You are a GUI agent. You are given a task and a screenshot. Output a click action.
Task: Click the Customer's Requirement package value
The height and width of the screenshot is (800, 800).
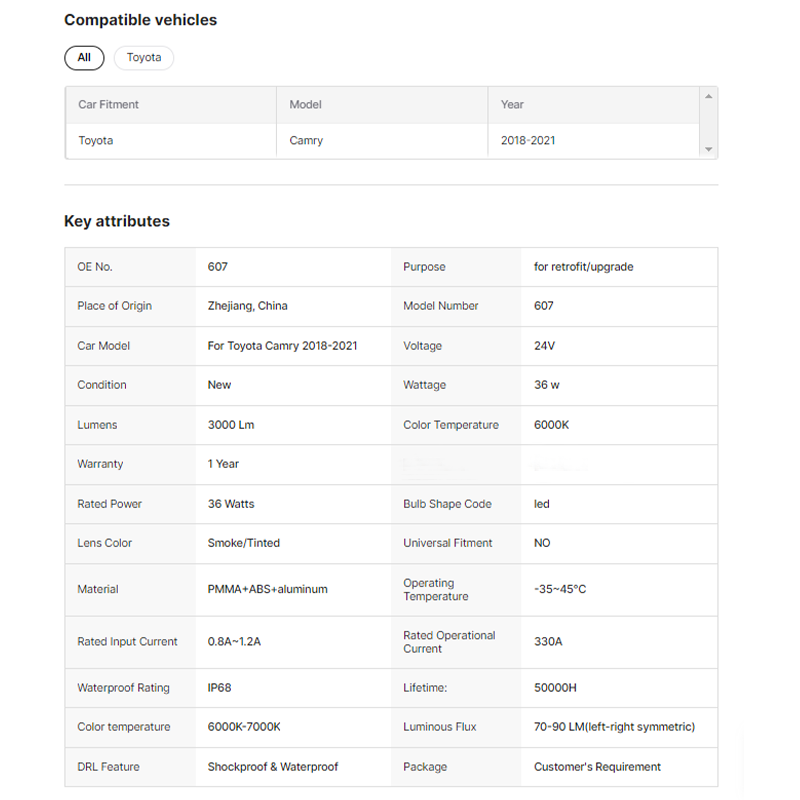click(x=597, y=767)
